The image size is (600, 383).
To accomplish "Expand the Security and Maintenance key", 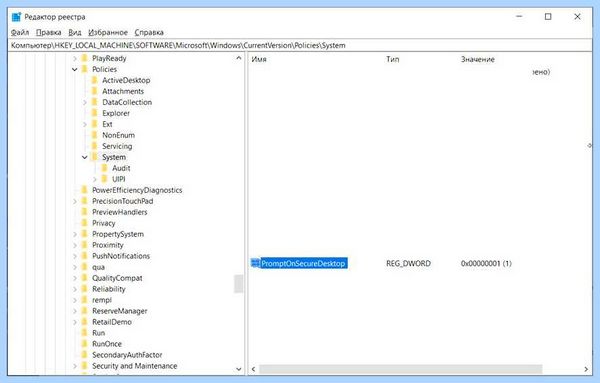I will click(75, 366).
